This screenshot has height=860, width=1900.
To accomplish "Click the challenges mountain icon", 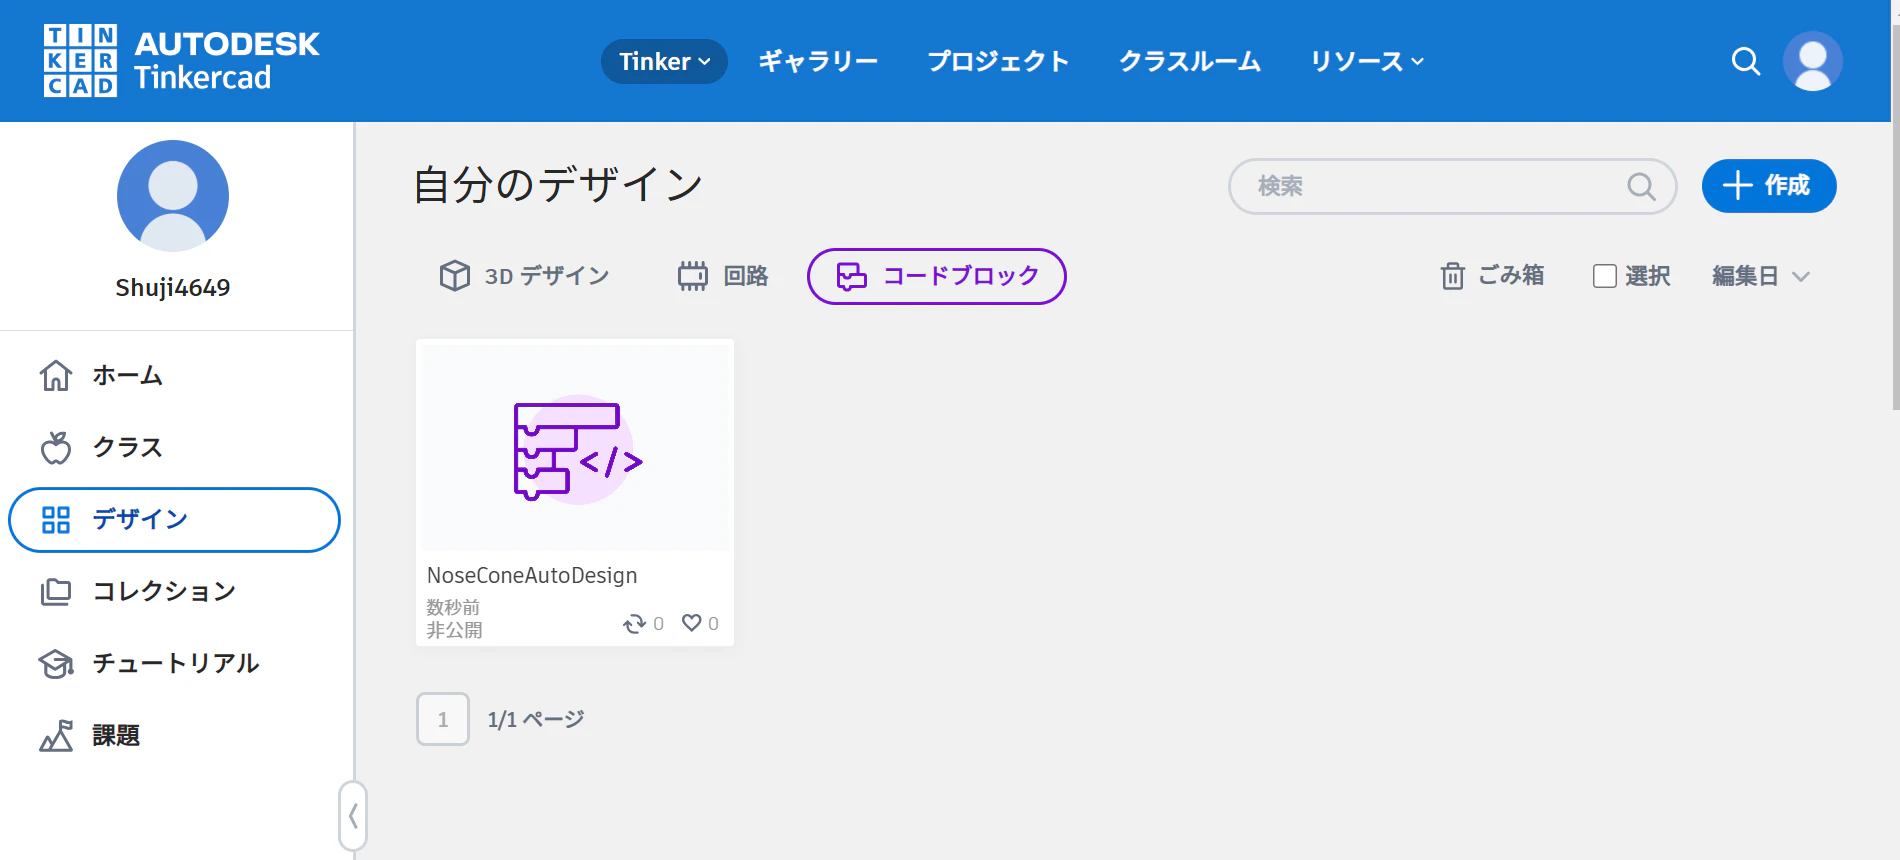I will point(56,735).
